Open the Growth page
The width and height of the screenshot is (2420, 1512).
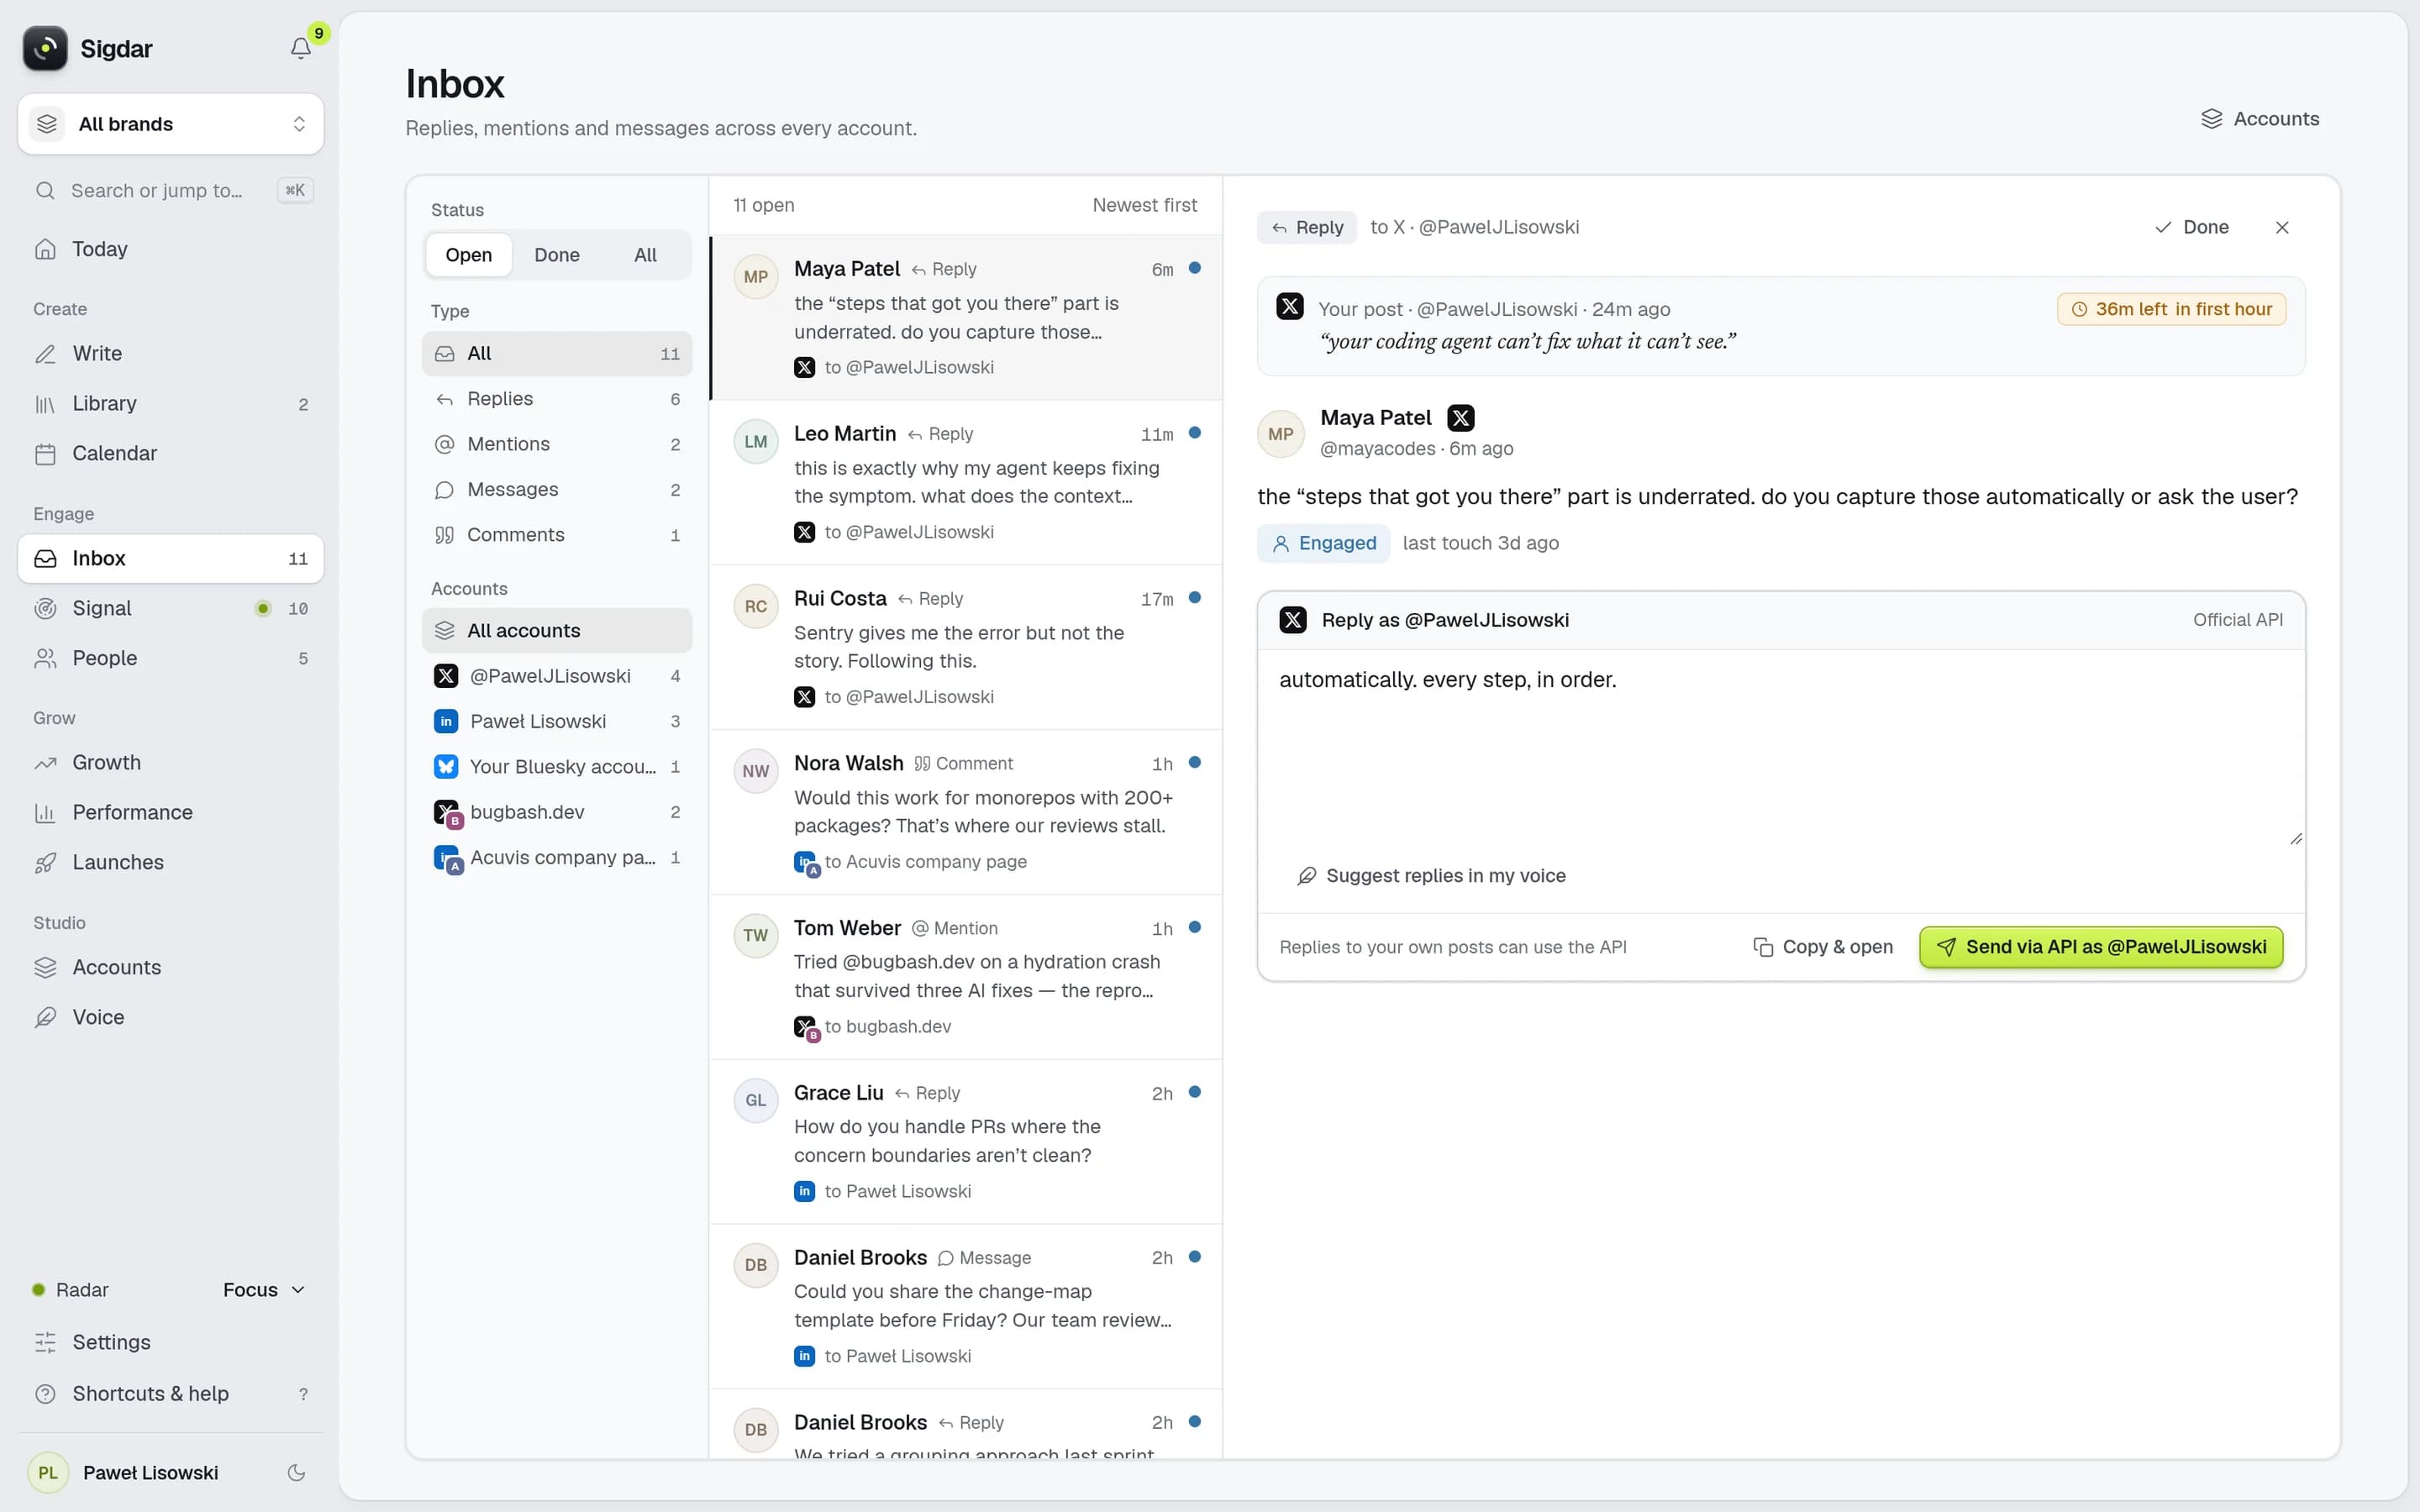point(171,762)
